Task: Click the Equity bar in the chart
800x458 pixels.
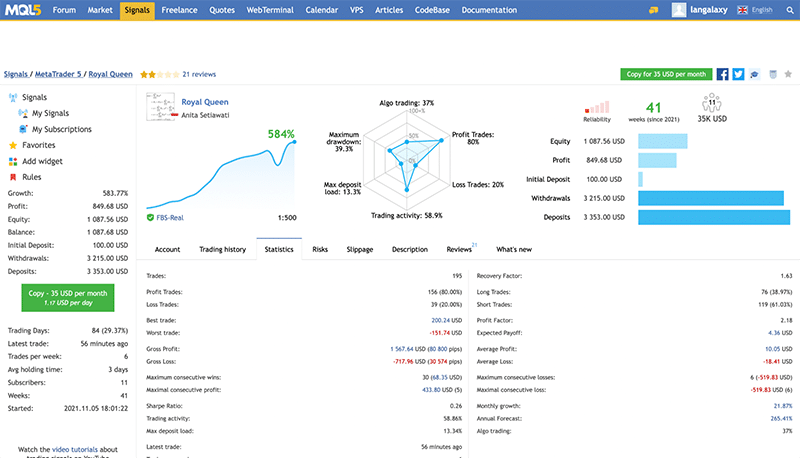Action: click(x=663, y=141)
